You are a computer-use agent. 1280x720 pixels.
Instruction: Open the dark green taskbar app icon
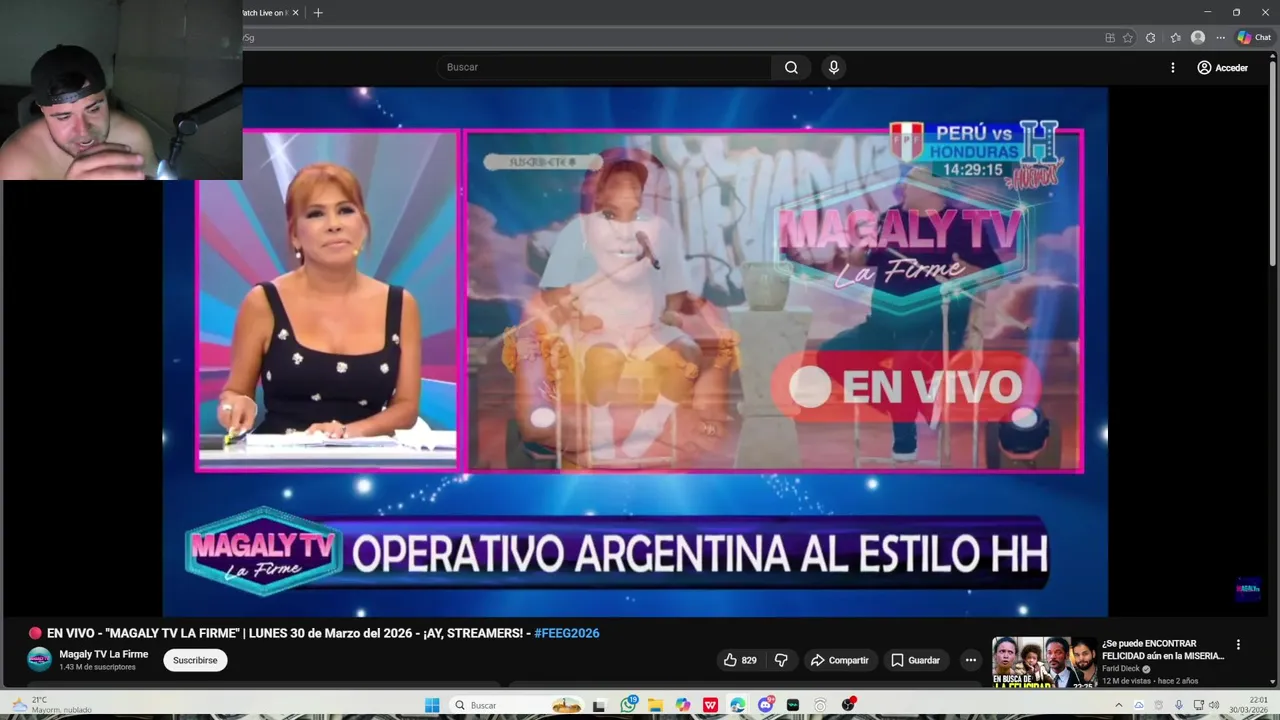pos(793,705)
